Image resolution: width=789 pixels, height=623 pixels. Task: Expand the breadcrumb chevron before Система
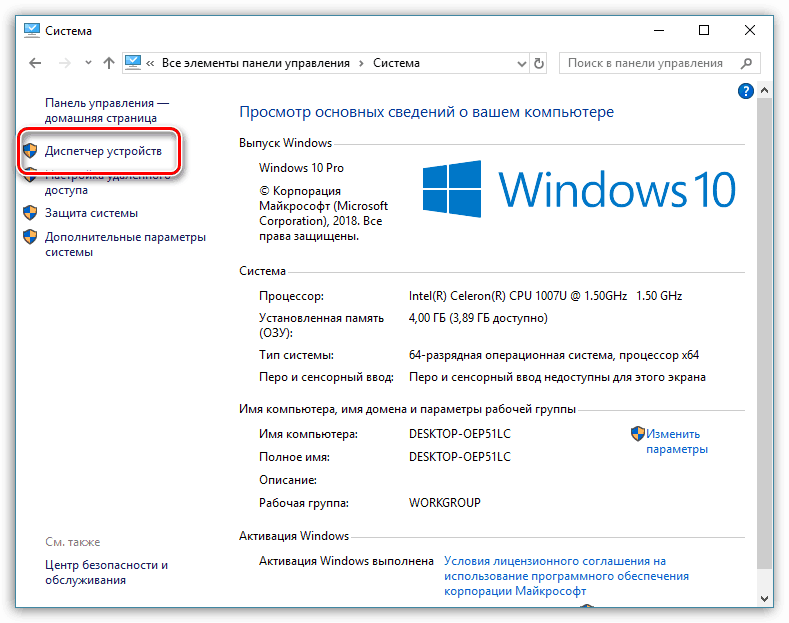(x=361, y=63)
